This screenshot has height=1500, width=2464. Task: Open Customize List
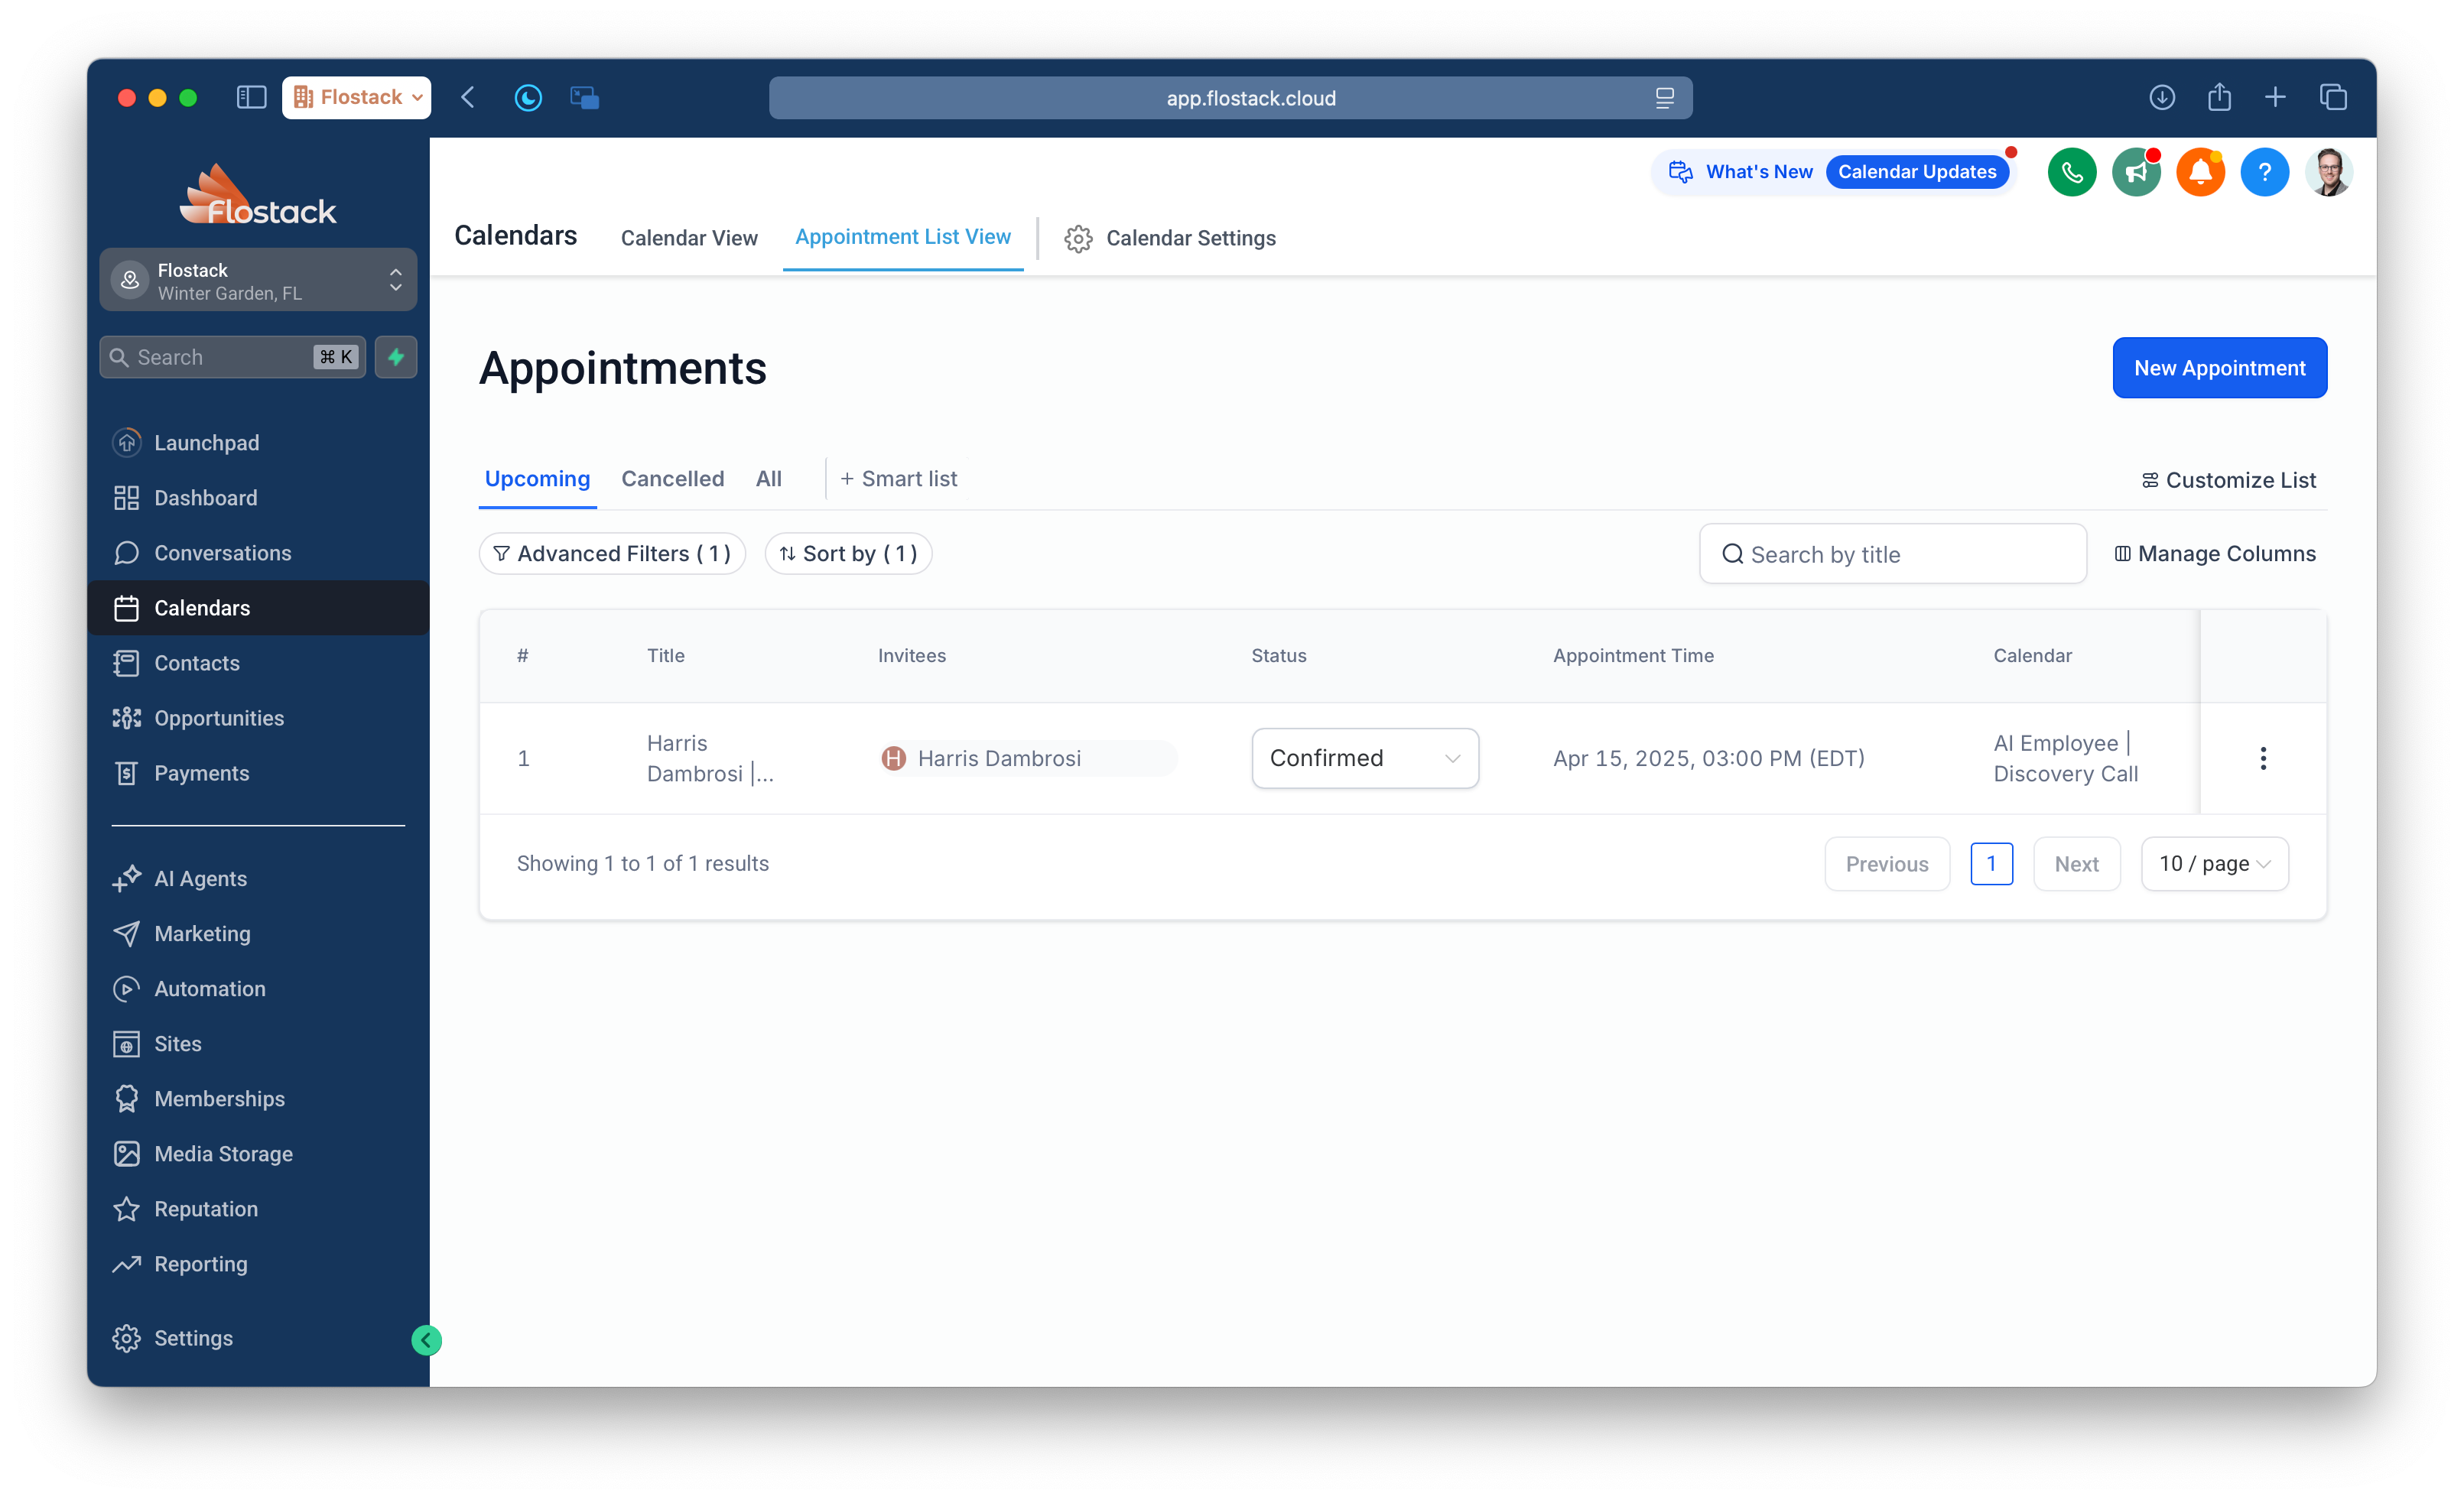click(x=2228, y=480)
